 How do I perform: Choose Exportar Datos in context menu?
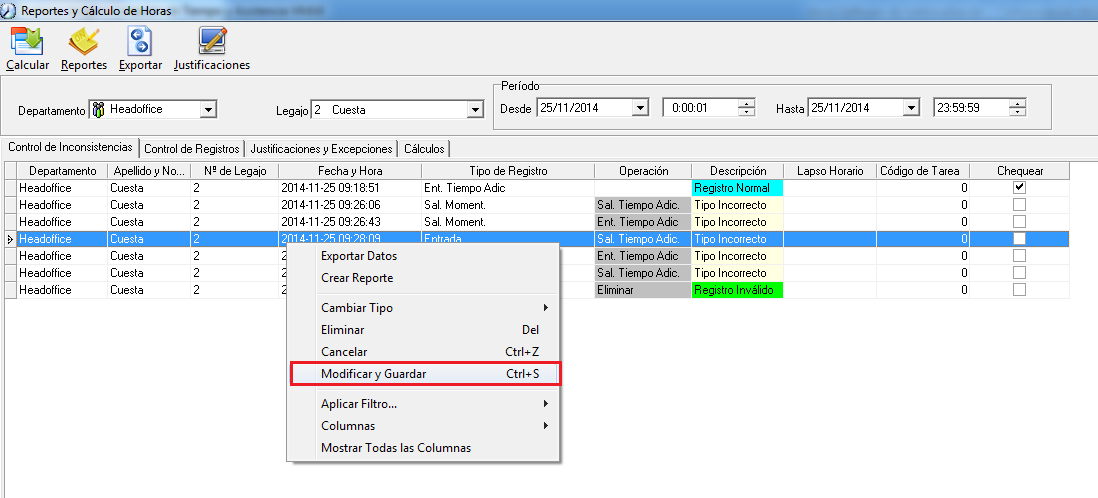(424, 256)
